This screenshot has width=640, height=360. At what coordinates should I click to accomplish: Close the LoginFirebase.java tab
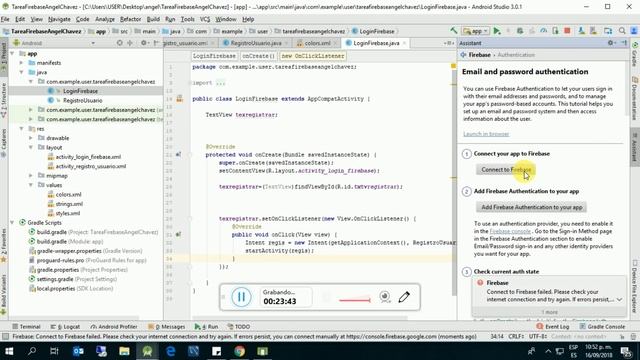(404, 43)
